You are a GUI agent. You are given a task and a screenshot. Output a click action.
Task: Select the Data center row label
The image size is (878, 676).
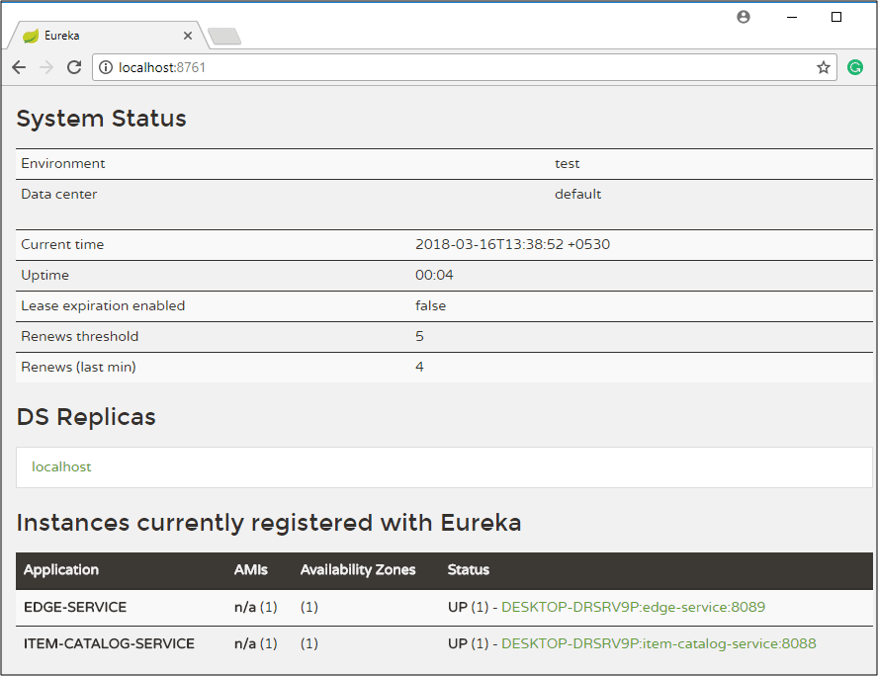click(x=59, y=194)
